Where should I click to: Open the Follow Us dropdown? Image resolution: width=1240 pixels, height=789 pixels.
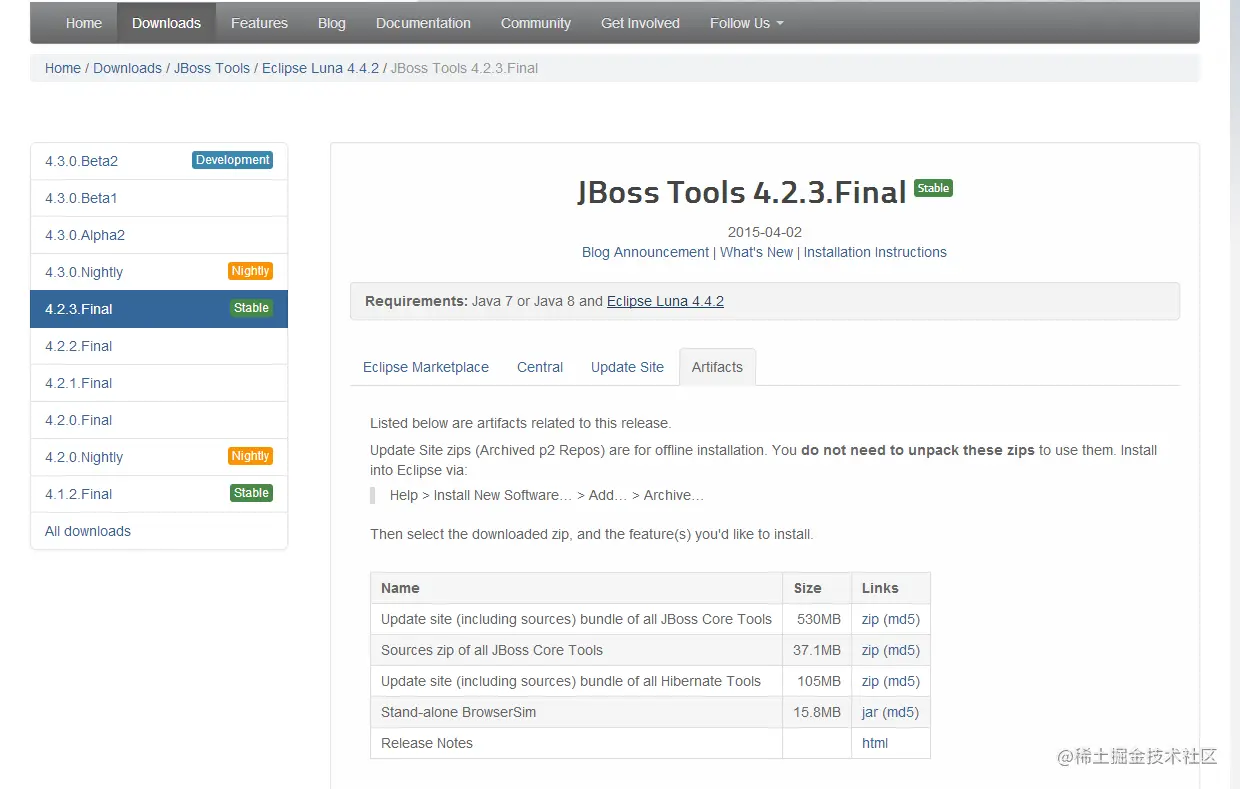[x=746, y=22]
